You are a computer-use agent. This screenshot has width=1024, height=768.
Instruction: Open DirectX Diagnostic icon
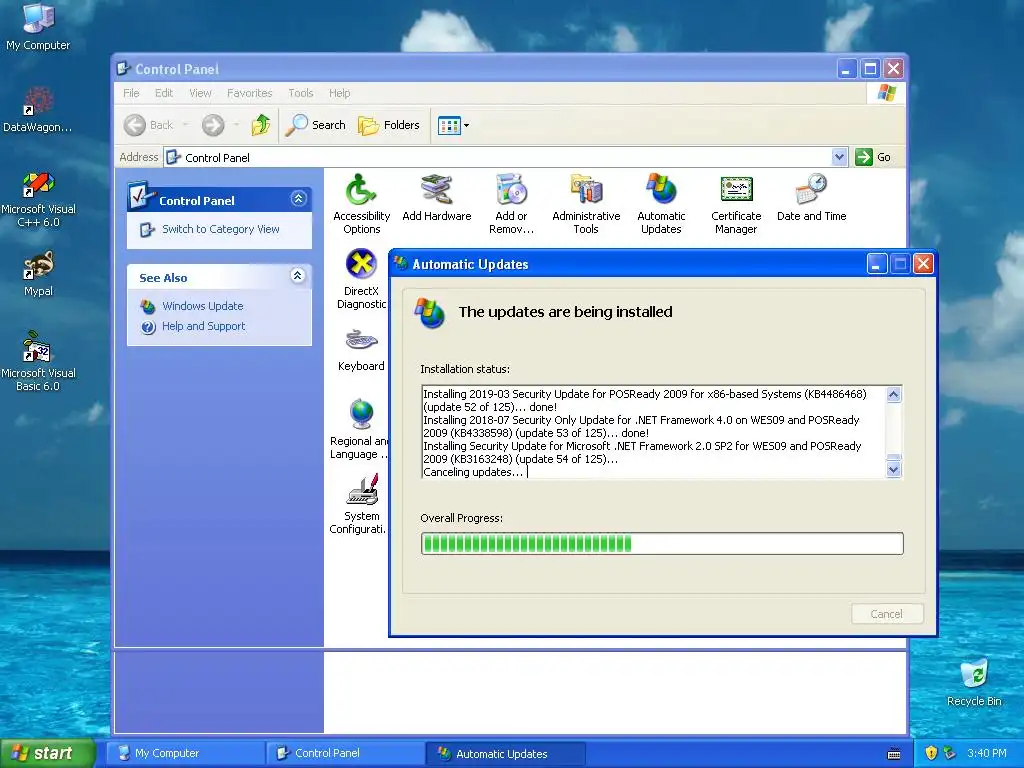tap(361, 279)
